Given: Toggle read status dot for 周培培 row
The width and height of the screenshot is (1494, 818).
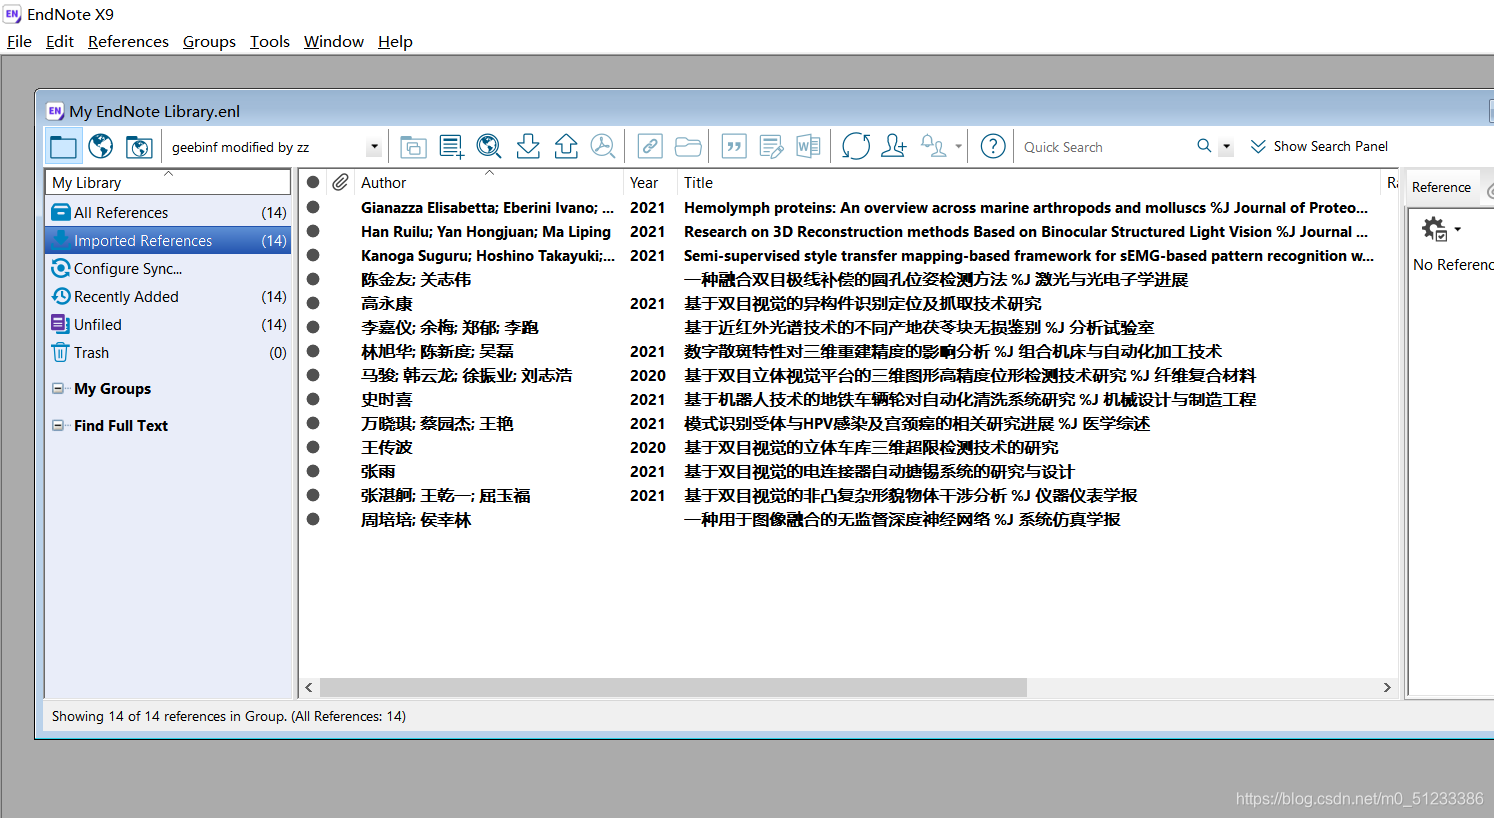Looking at the screenshot, I should point(313,519).
